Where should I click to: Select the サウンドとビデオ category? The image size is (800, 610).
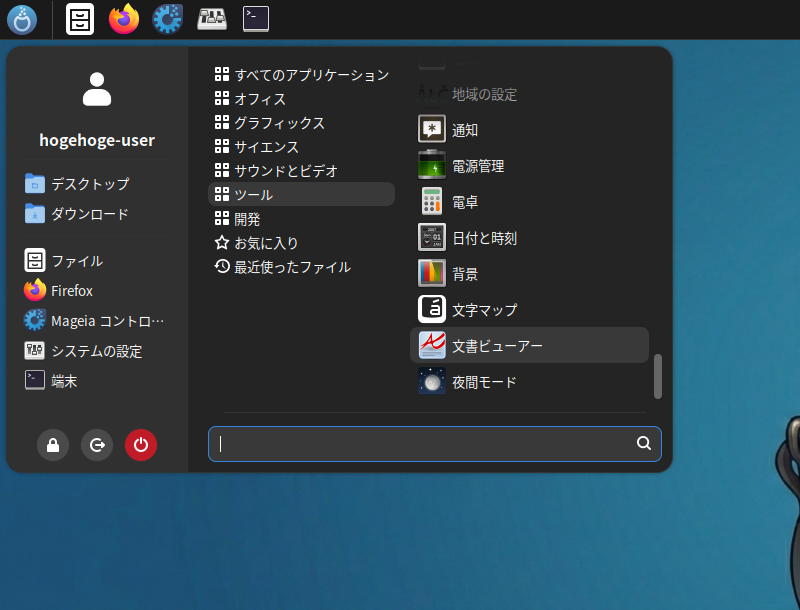[x=302, y=170]
